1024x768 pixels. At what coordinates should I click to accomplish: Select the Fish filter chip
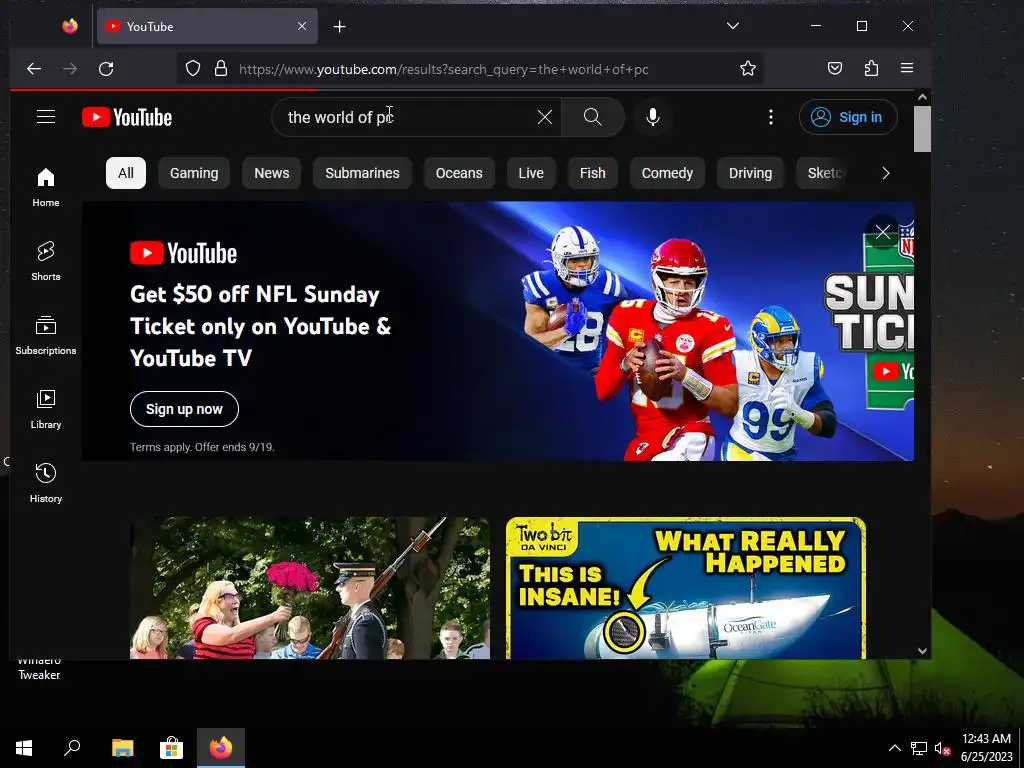click(x=592, y=173)
